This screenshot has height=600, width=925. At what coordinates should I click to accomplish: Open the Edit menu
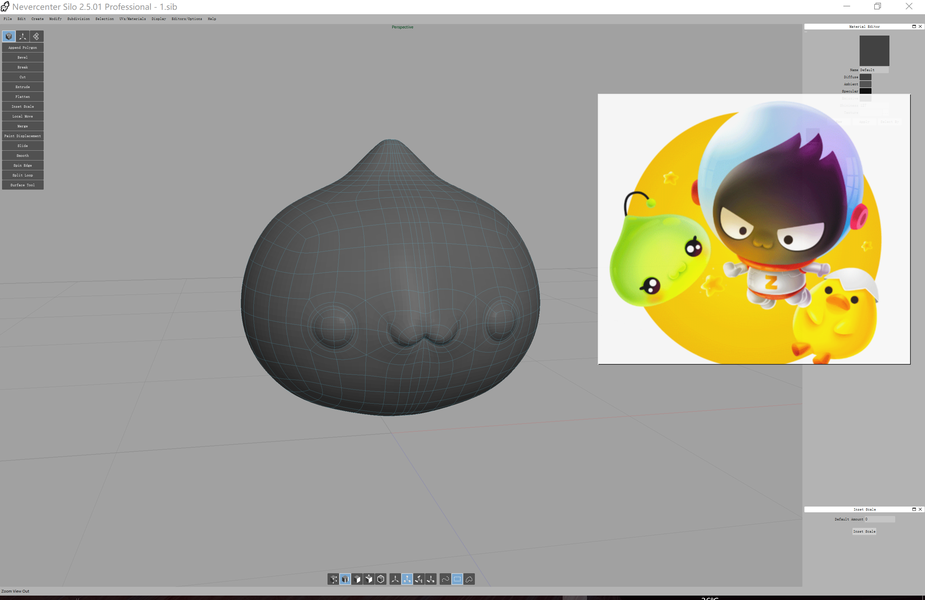click(21, 19)
